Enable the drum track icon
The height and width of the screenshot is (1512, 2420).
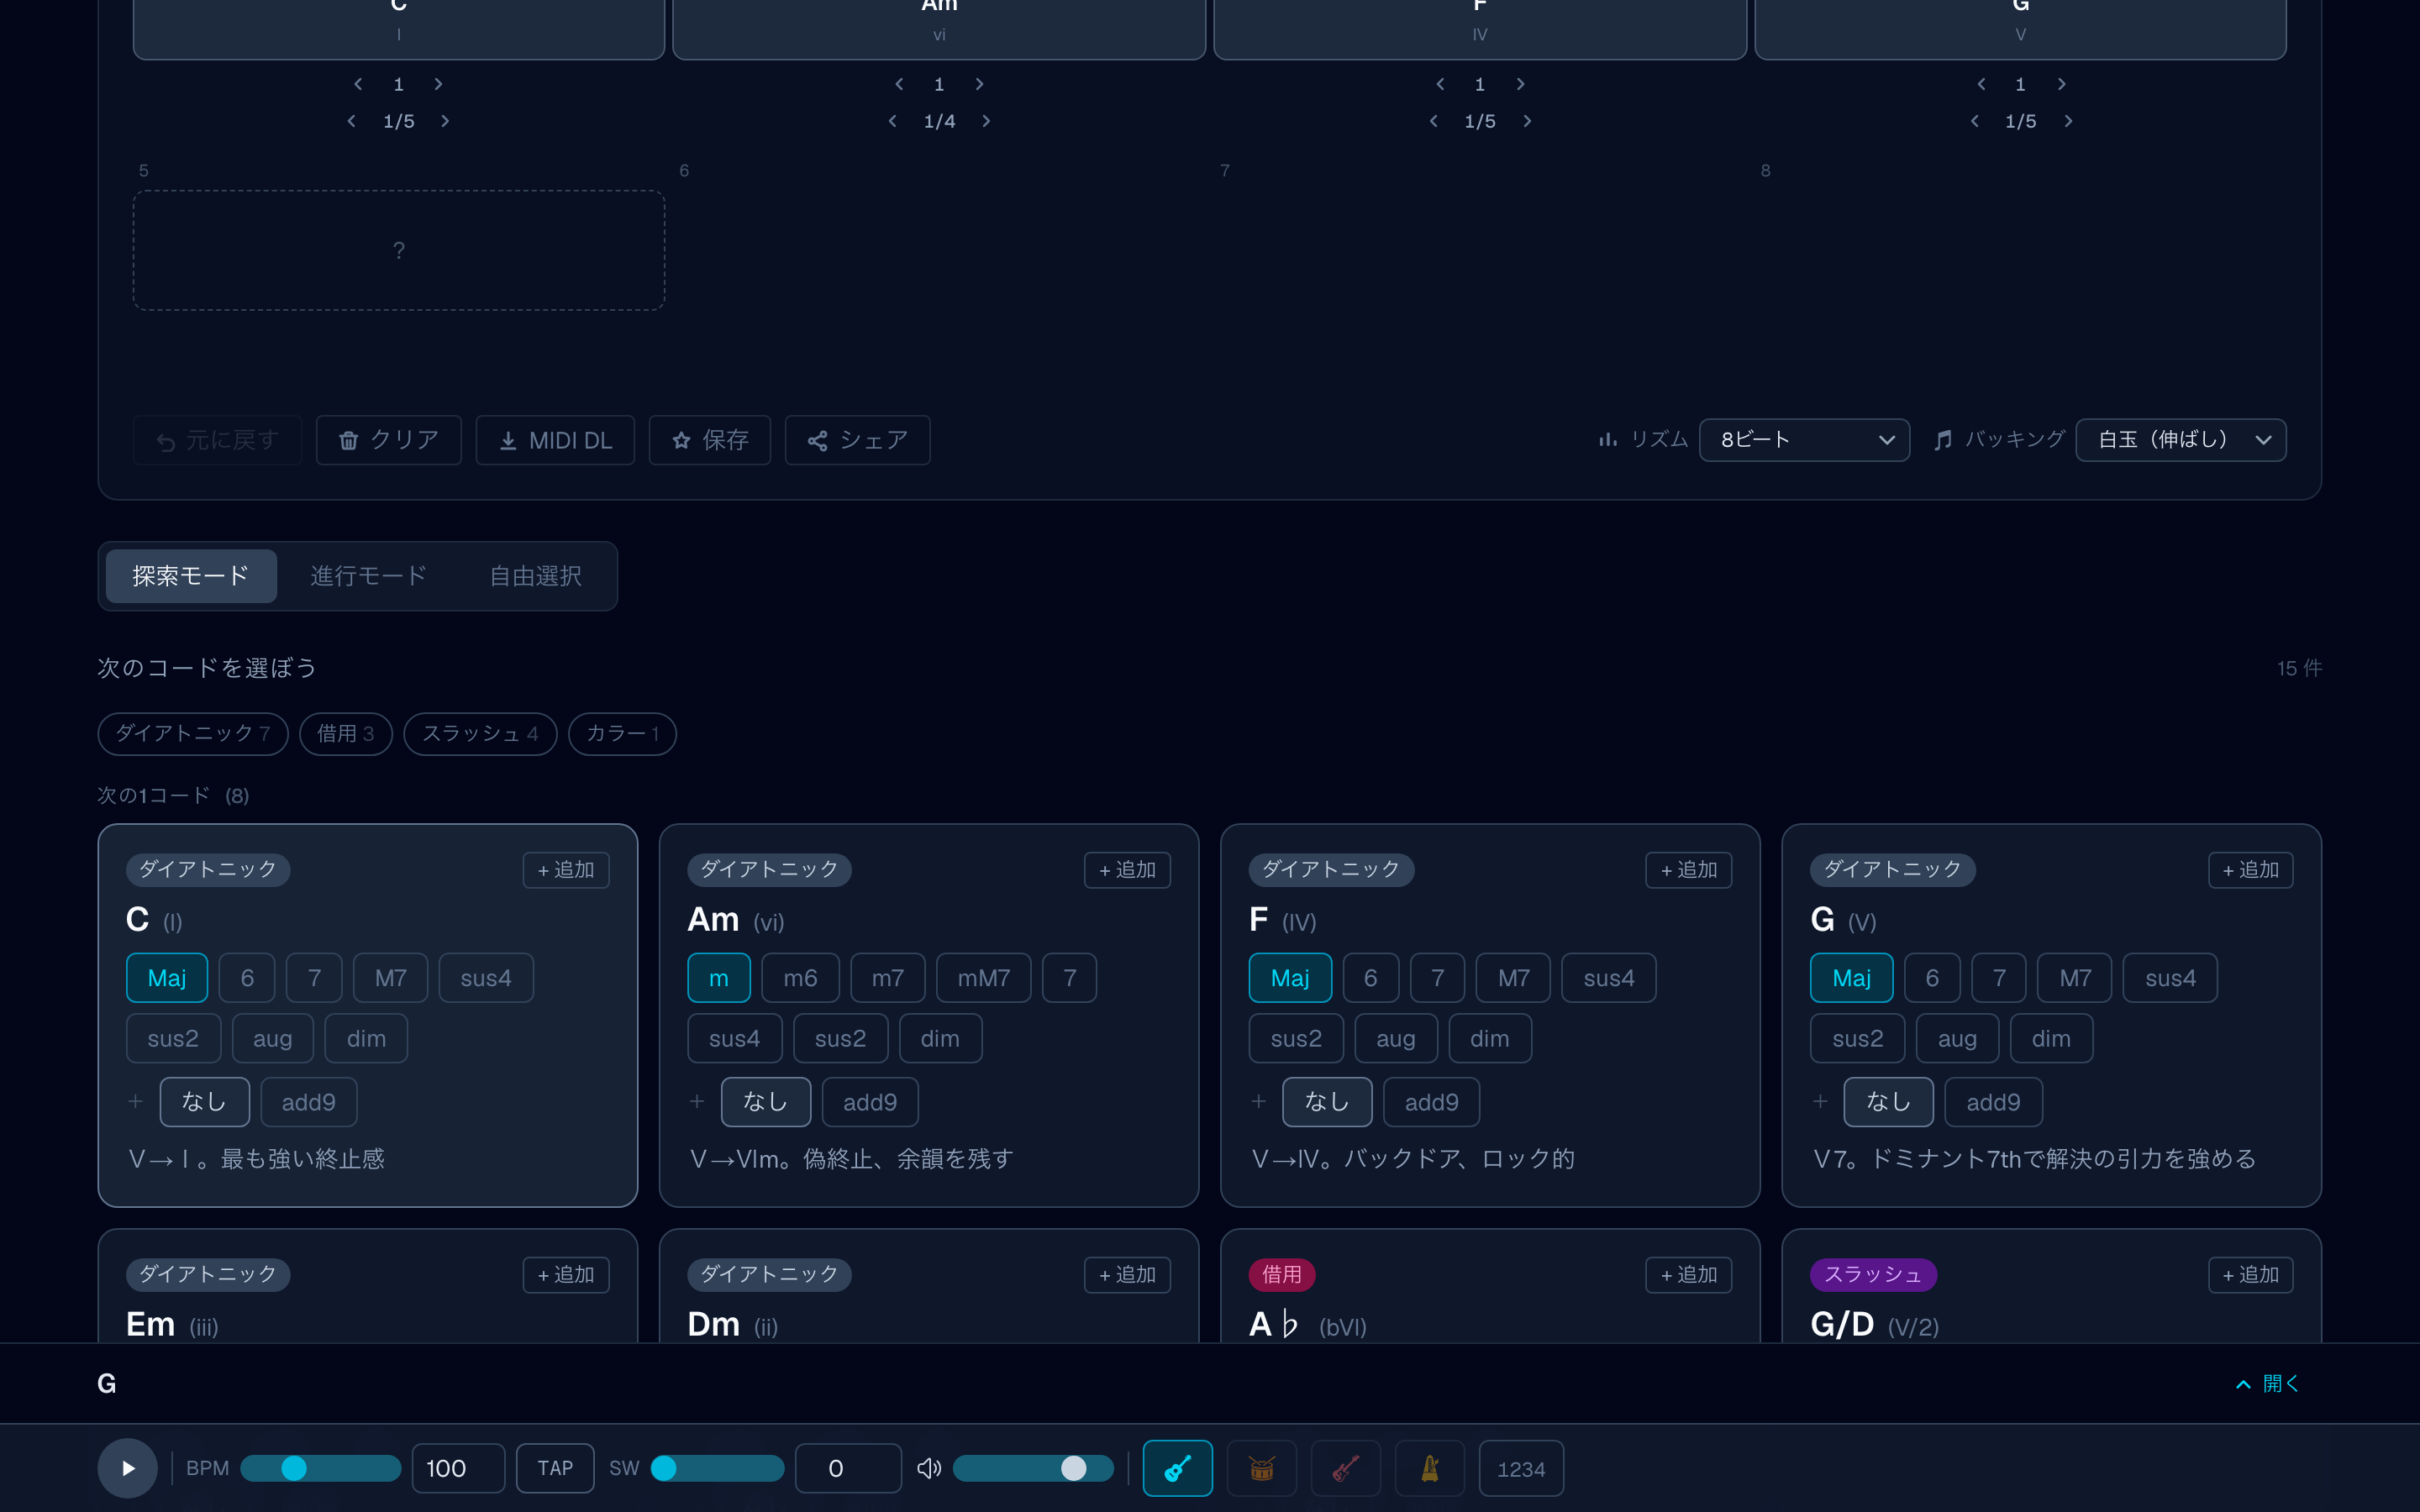[x=1261, y=1468]
